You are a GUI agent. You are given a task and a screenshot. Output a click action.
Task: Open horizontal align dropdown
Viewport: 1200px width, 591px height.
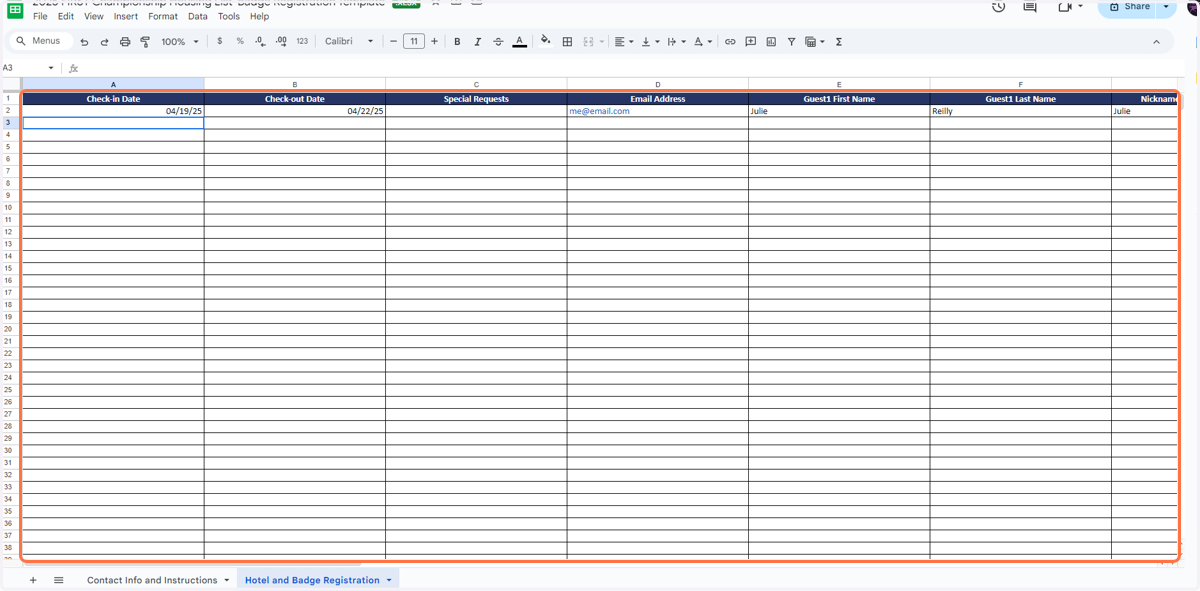coord(624,41)
